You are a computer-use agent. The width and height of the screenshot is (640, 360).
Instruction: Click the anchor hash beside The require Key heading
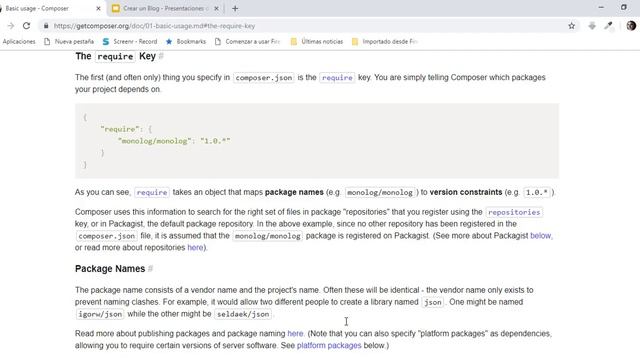point(161,56)
